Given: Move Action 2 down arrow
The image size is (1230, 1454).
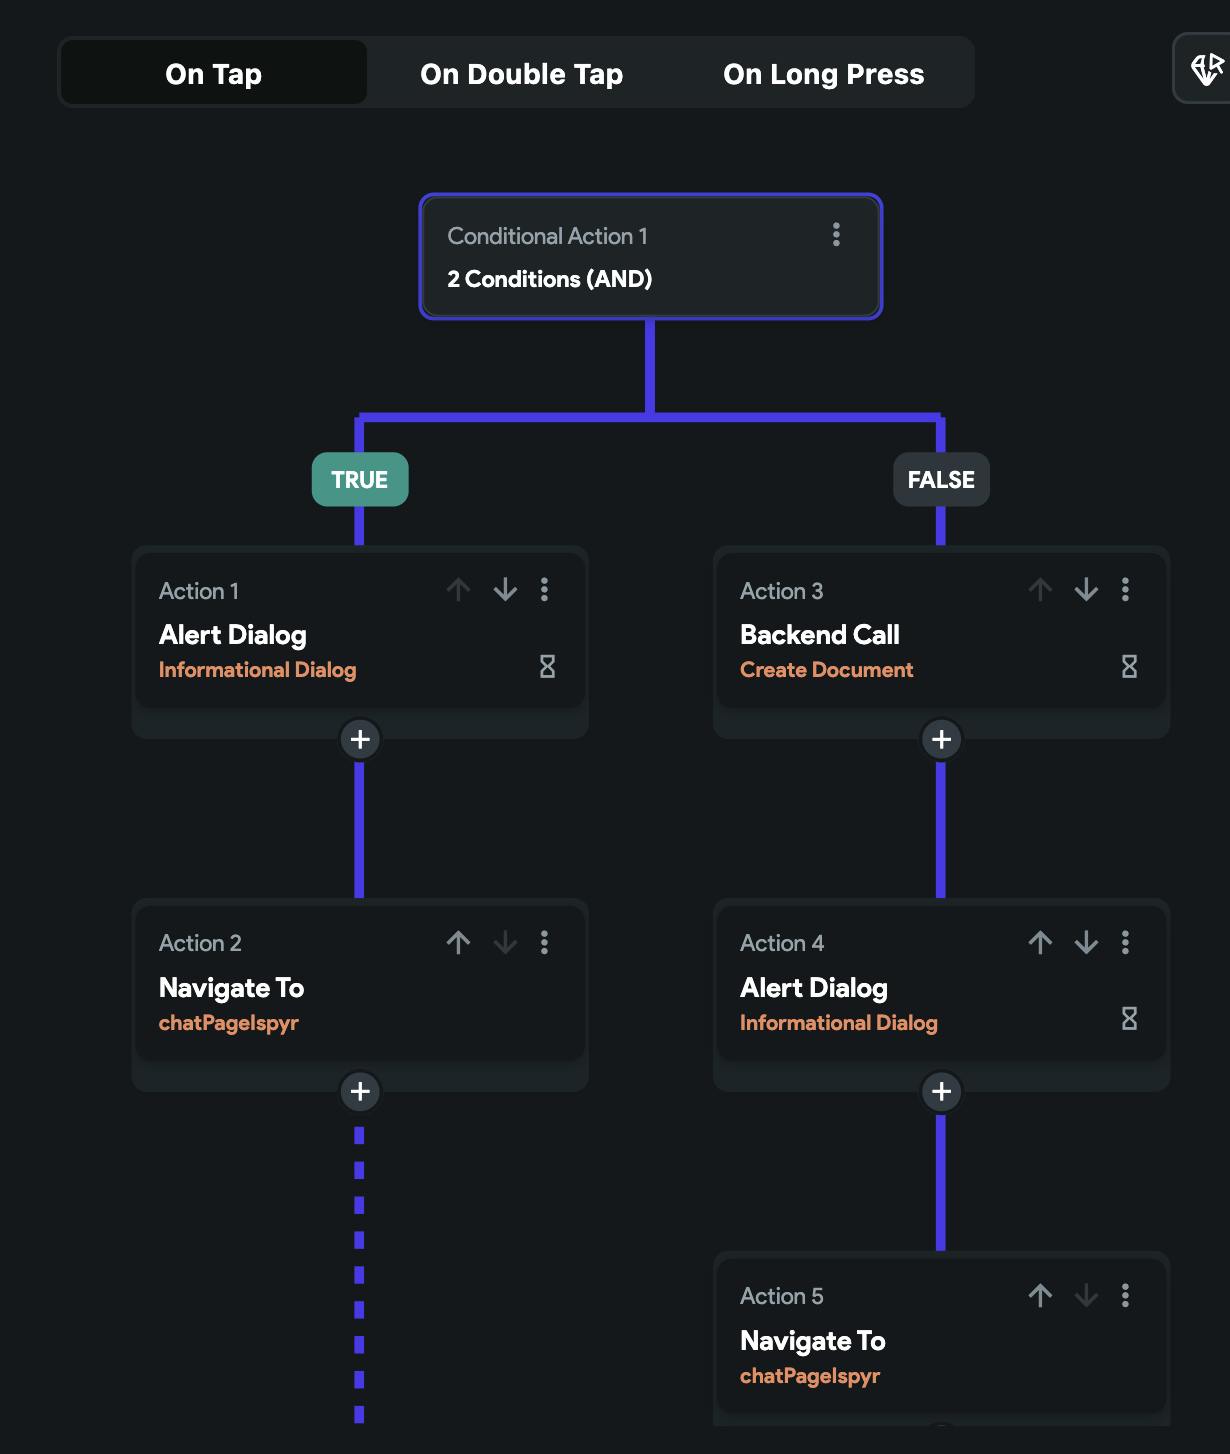Looking at the screenshot, I should pos(505,942).
